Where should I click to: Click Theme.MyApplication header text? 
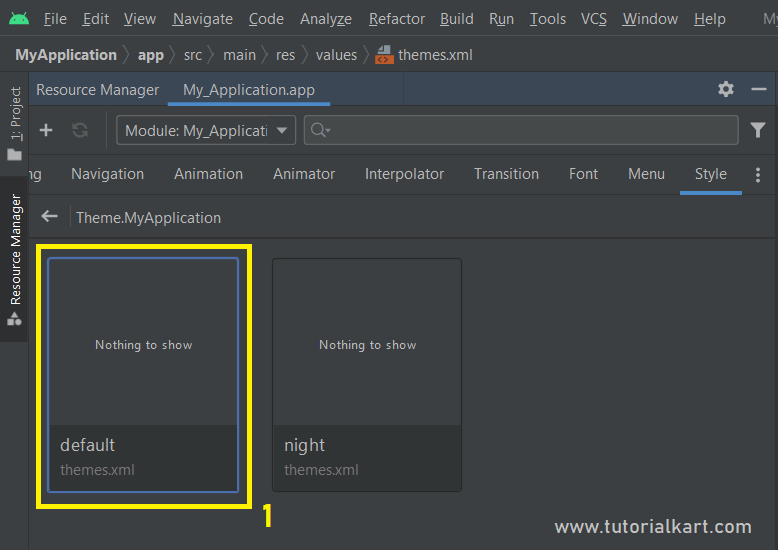(148, 217)
